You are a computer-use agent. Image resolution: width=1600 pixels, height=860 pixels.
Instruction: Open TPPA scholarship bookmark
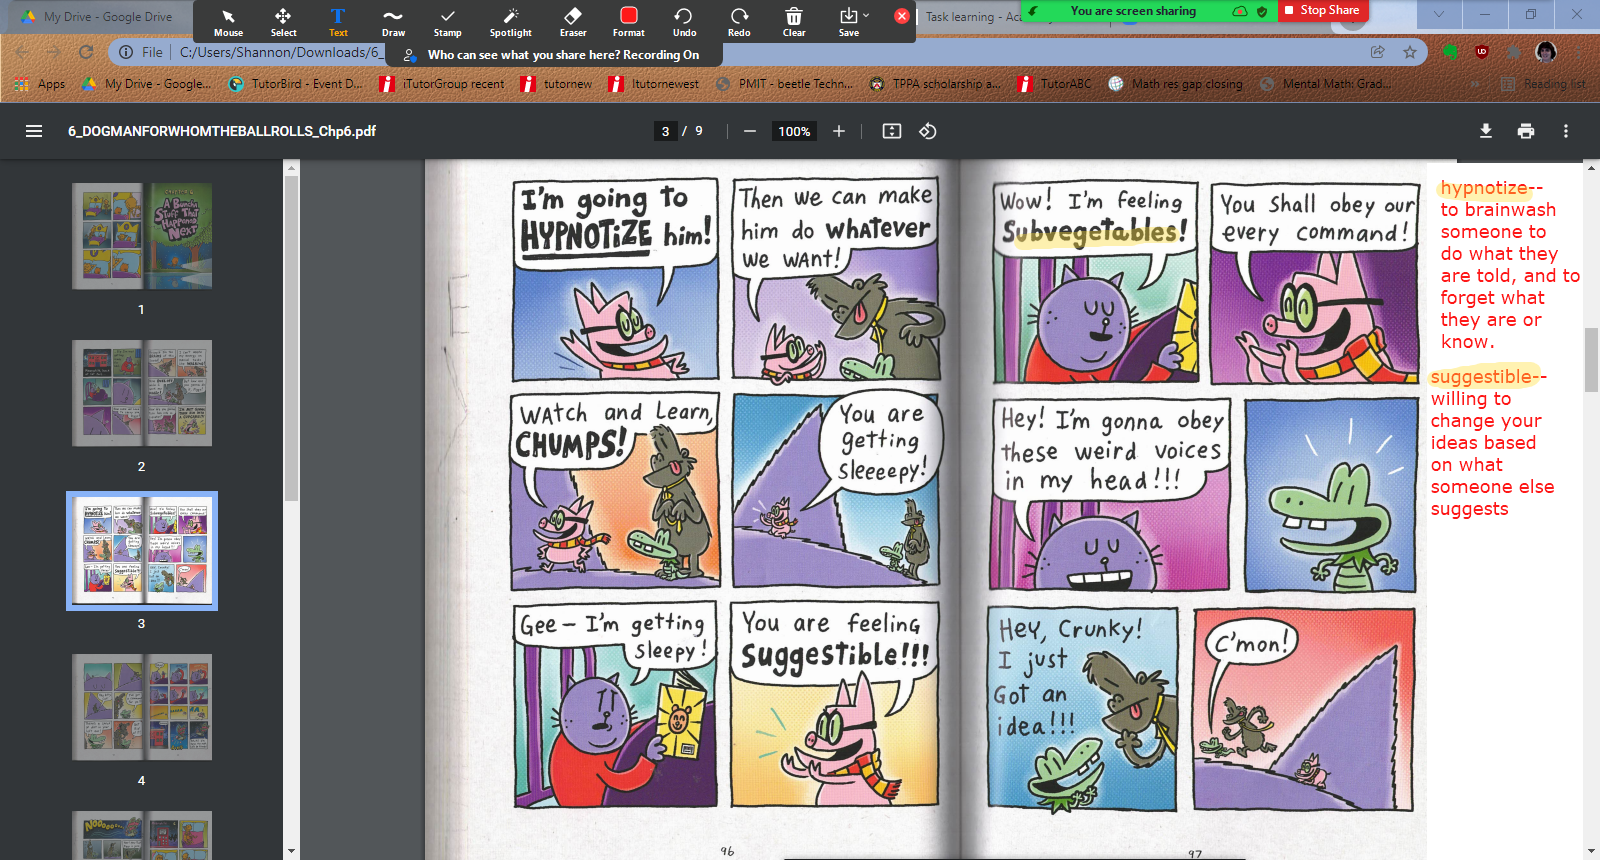coord(935,84)
